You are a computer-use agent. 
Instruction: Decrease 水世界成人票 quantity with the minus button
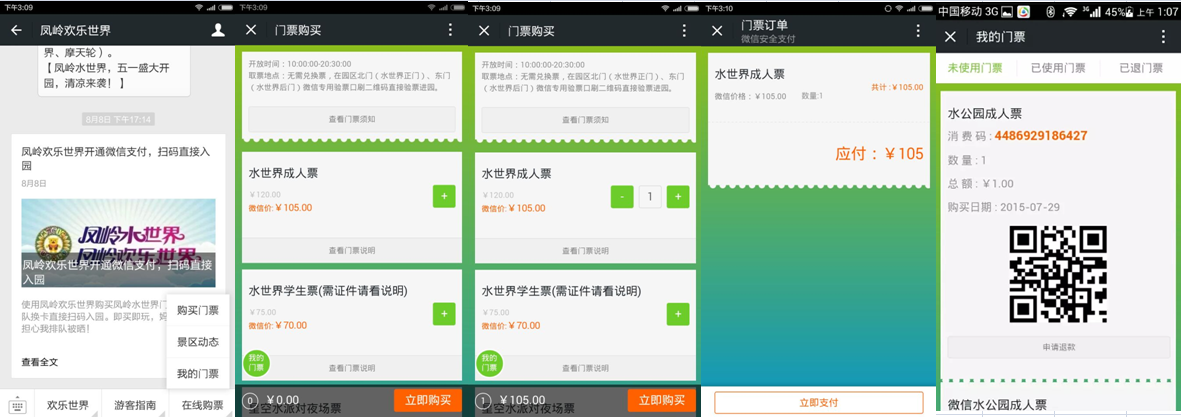click(x=621, y=197)
